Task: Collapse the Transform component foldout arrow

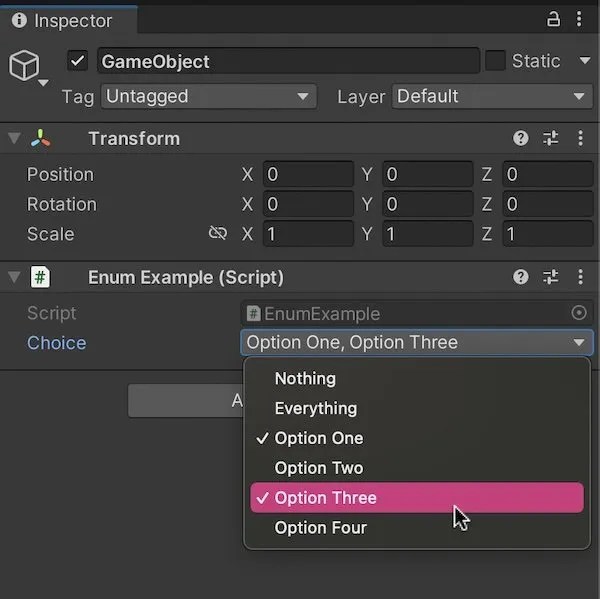Action: coord(14,138)
